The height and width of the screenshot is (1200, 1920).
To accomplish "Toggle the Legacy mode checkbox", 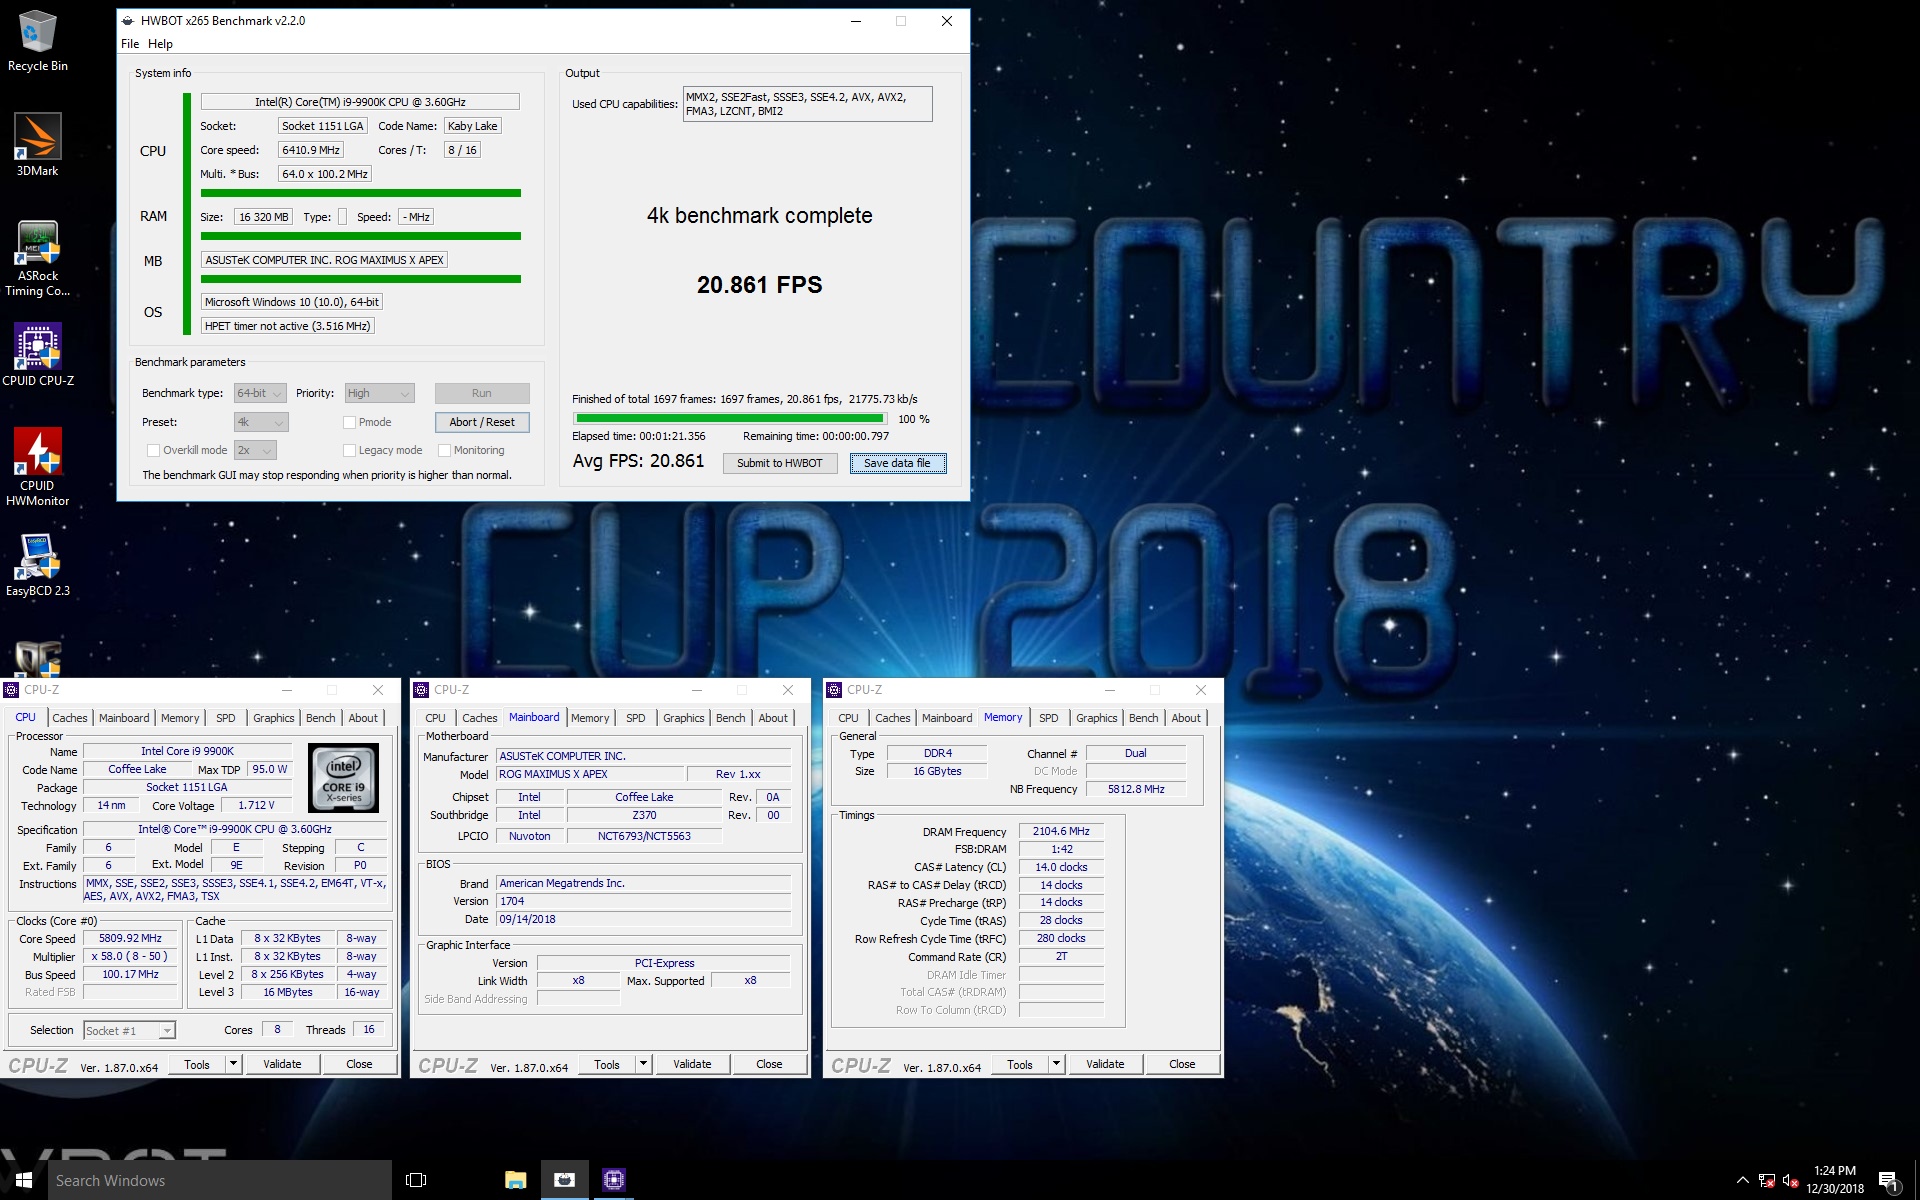I will (349, 450).
